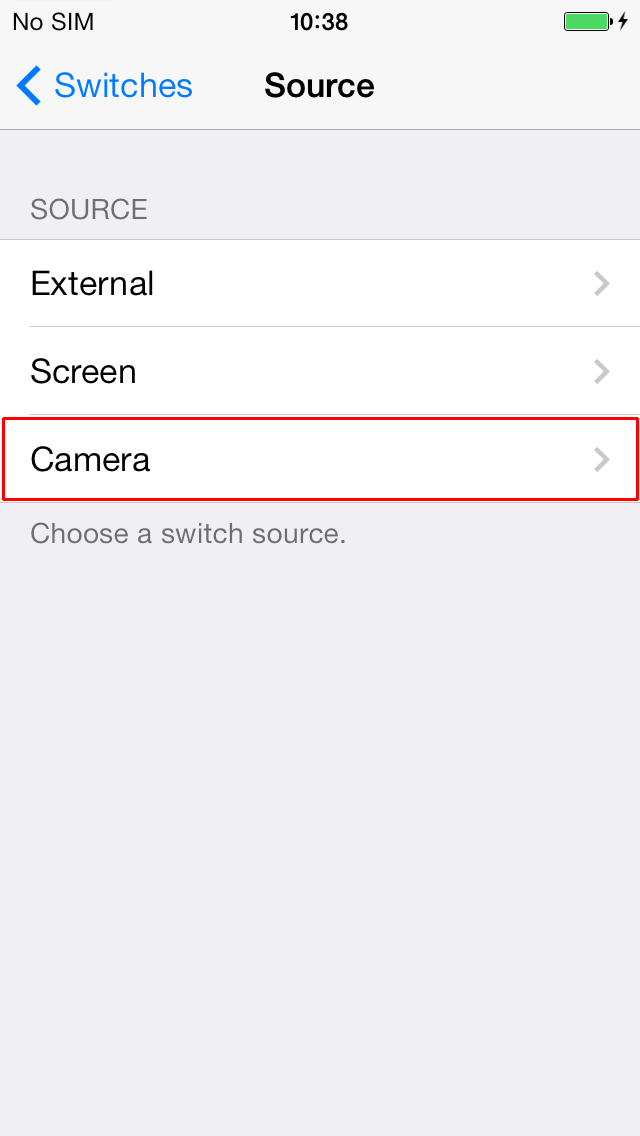The height and width of the screenshot is (1136, 640).
Task: Tap the blank space between Screen label and chevron
Action: (x=362, y=372)
